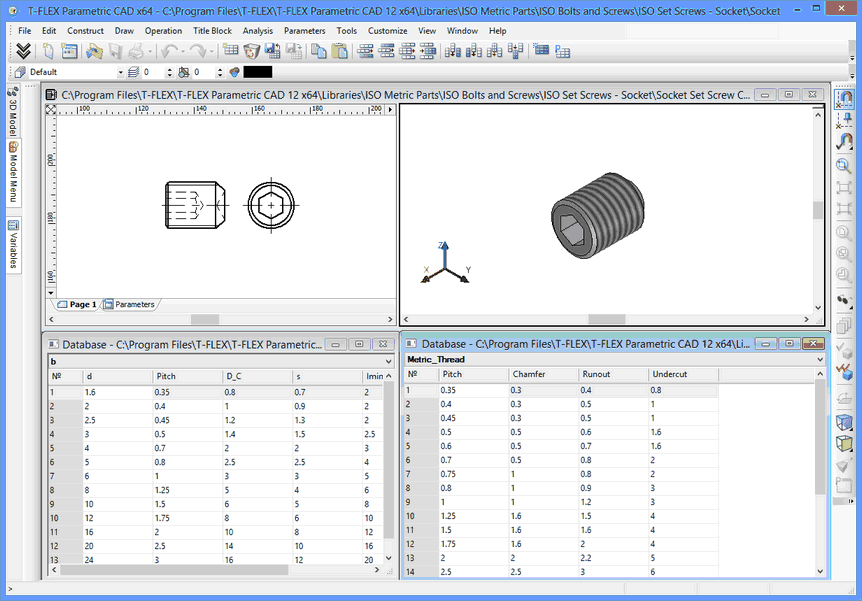Screen dimensions: 862x601
Task: Click the zoom window magnifier in right toolbar
Action: click(844, 166)
